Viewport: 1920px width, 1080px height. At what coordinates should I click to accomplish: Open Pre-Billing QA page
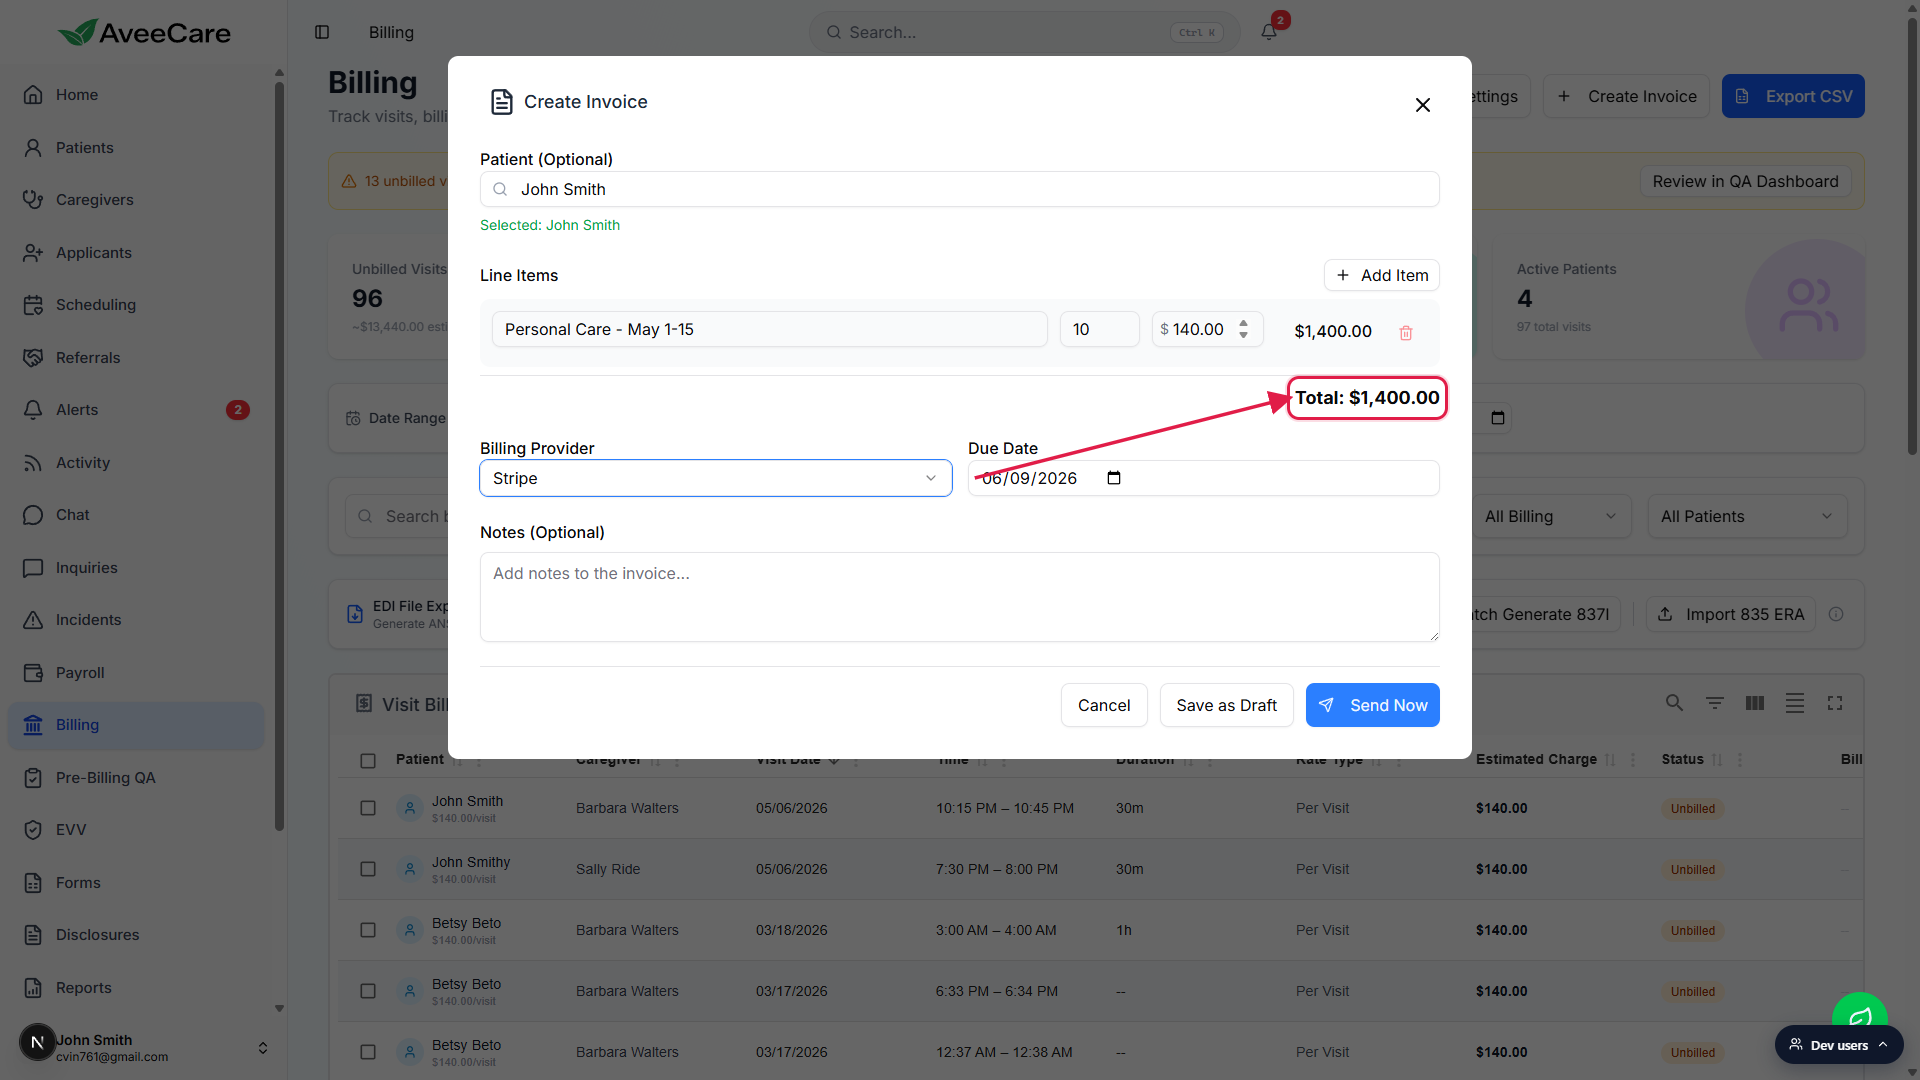tap(136, 778)
